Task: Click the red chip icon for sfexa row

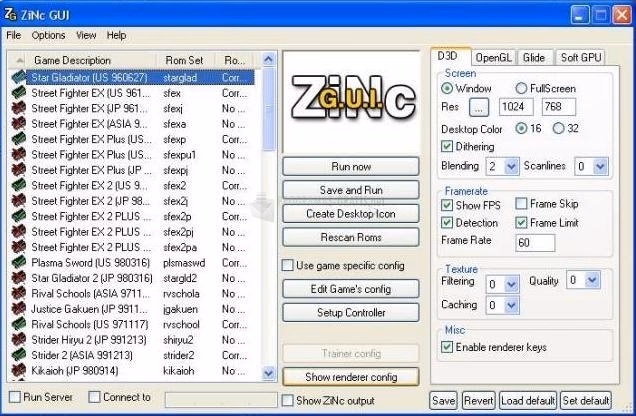Action: [19, 123]
